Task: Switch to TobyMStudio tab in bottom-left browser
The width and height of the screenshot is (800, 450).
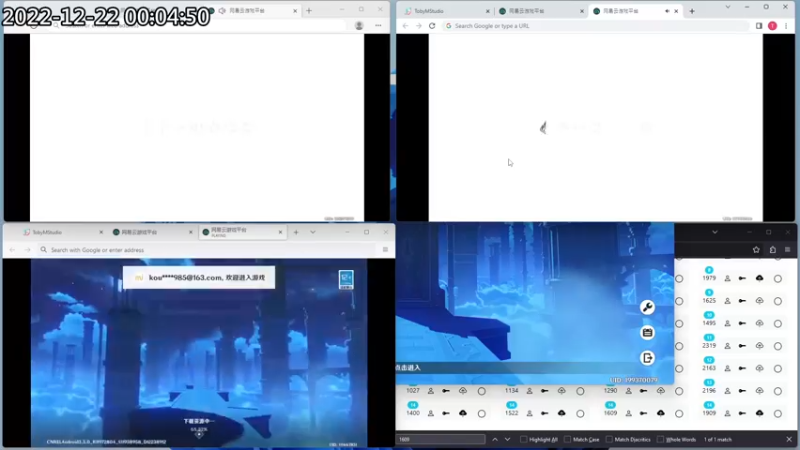Action: pyautogui.click(x=61, y=232)
